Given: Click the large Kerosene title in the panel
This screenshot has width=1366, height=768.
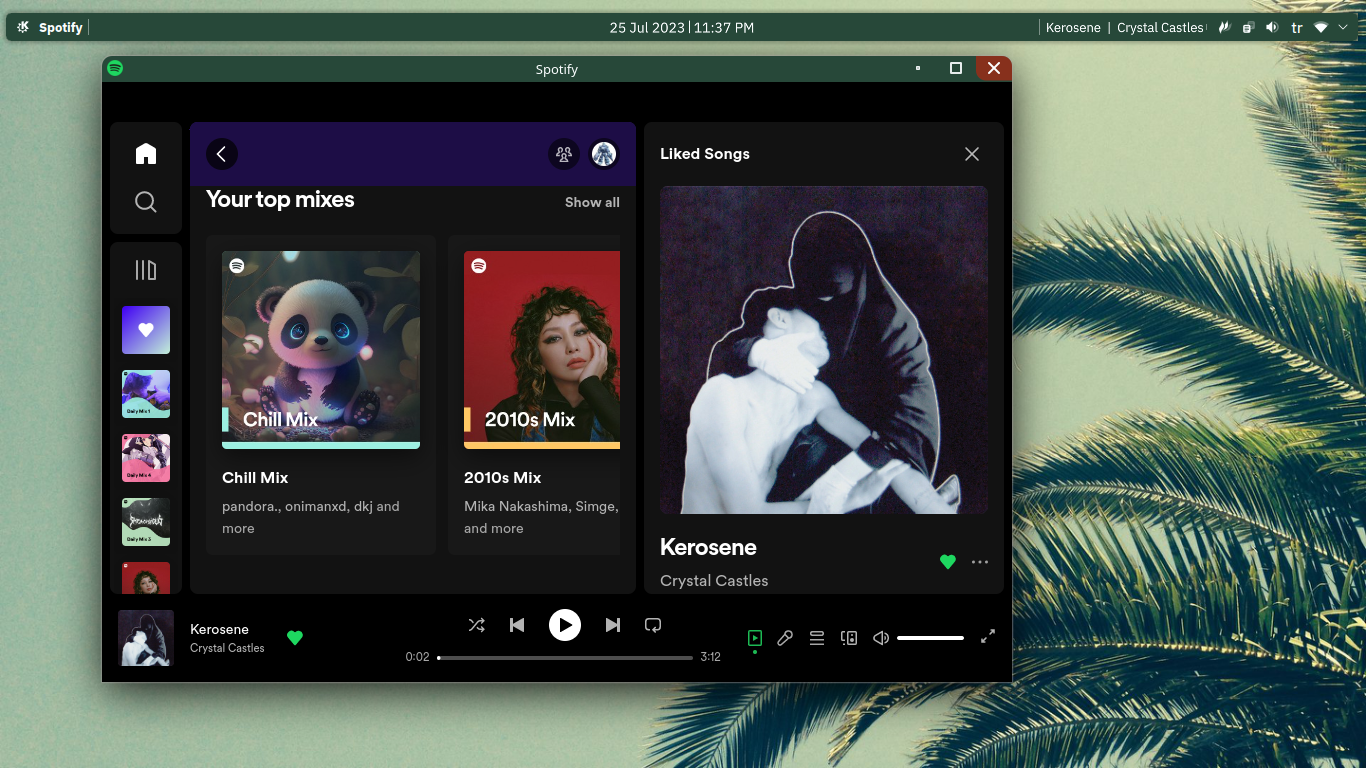Looking at the screenshot, I should [x=708, y=547].
